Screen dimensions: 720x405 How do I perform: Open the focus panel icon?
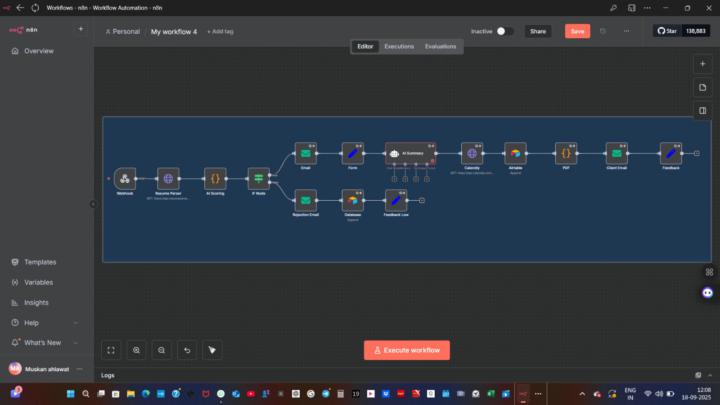703,111
